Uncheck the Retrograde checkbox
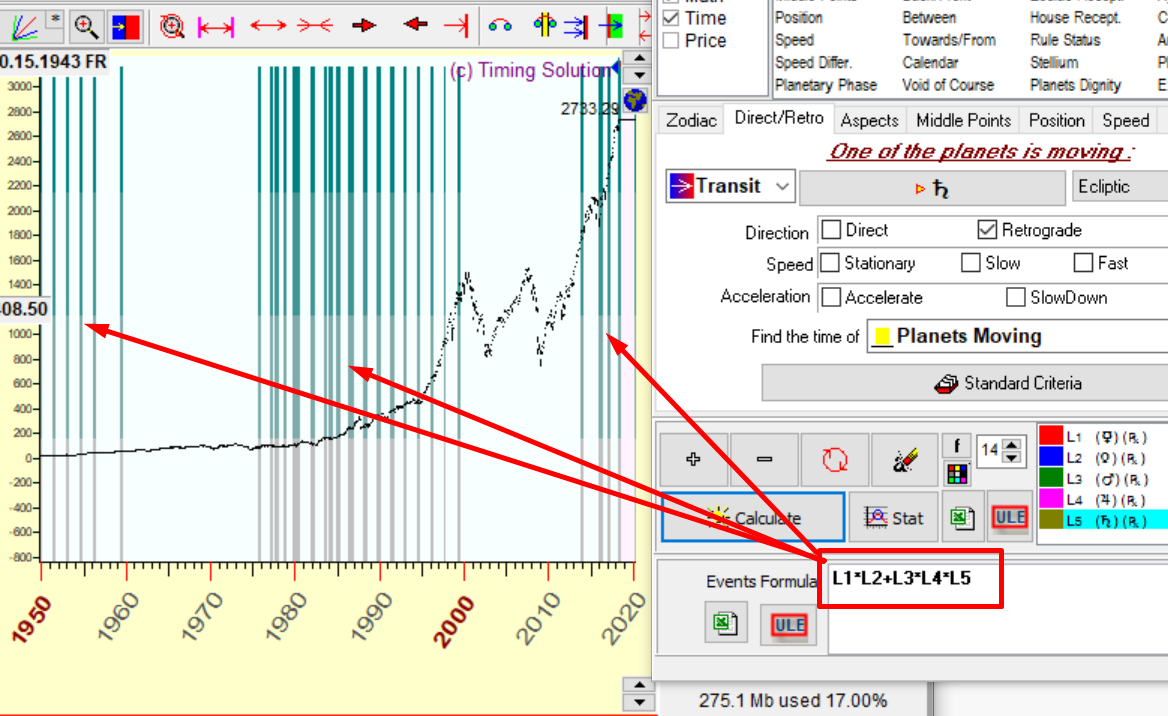1168x716 pixels. coord(988,230)
